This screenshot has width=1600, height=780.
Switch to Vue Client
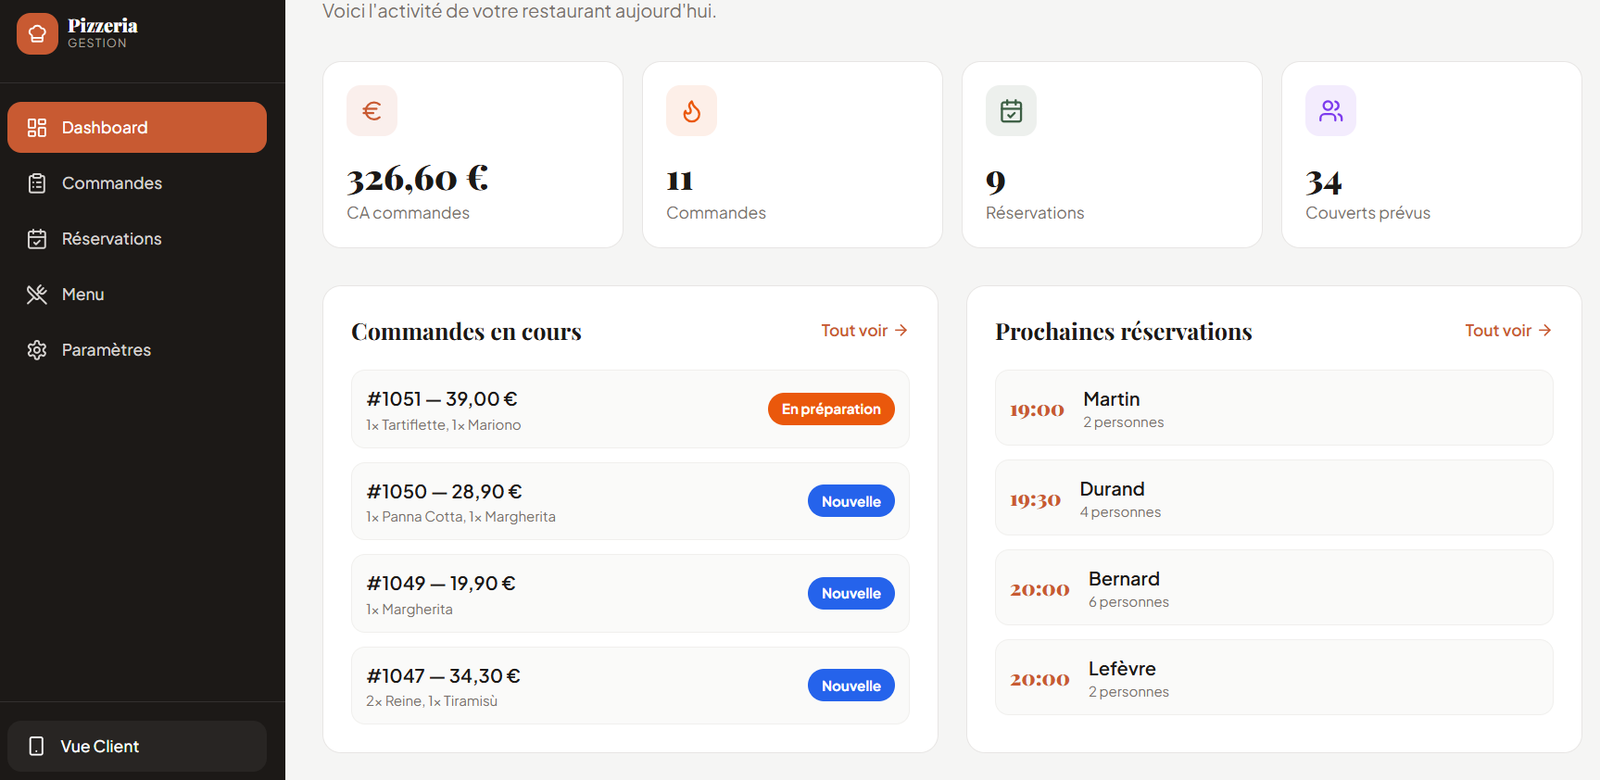[x=137, y=746]
